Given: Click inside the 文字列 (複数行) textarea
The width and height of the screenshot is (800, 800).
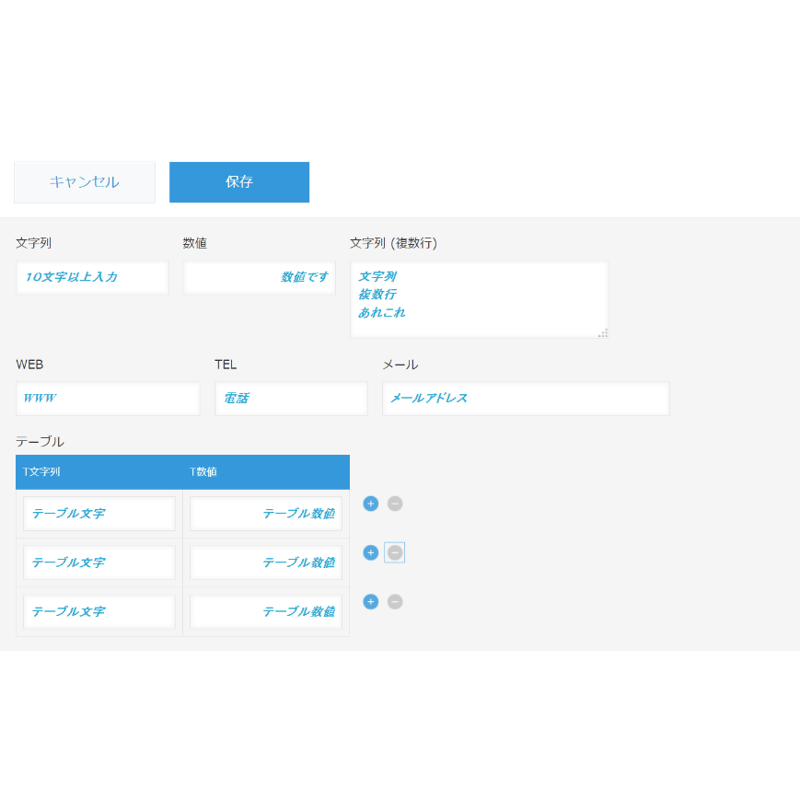Looking at the screenshot, I should [x=479, y=299].
